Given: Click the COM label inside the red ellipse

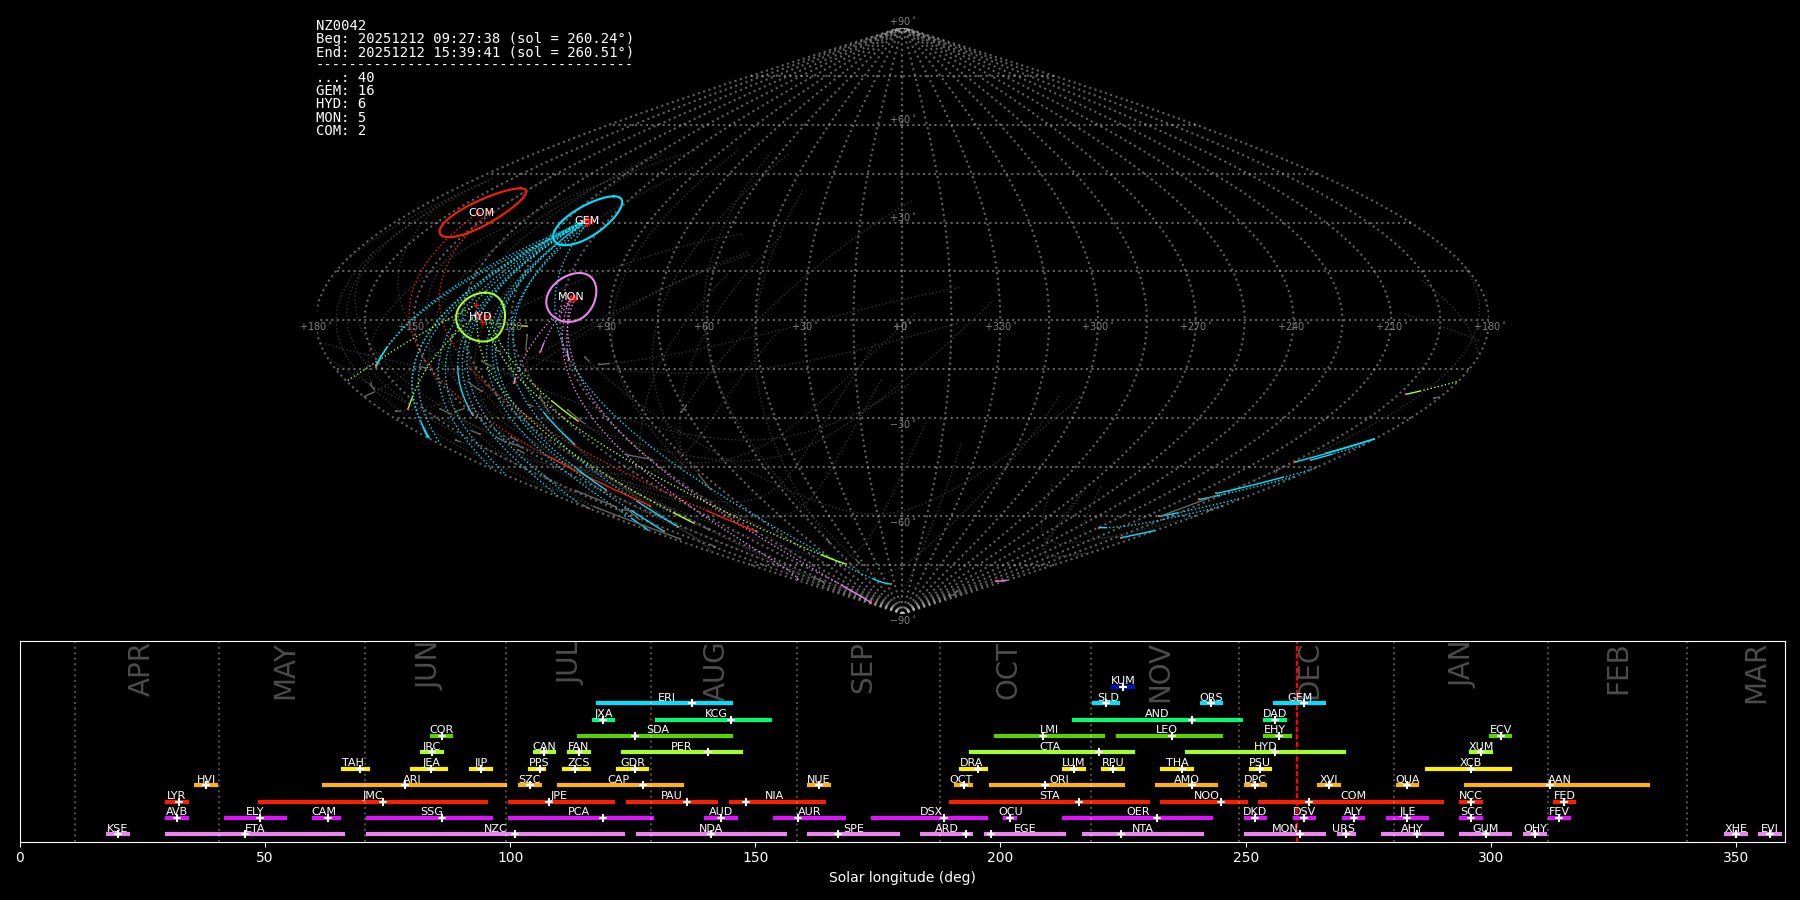Looking at the screenshot, I should click(481, 213).
